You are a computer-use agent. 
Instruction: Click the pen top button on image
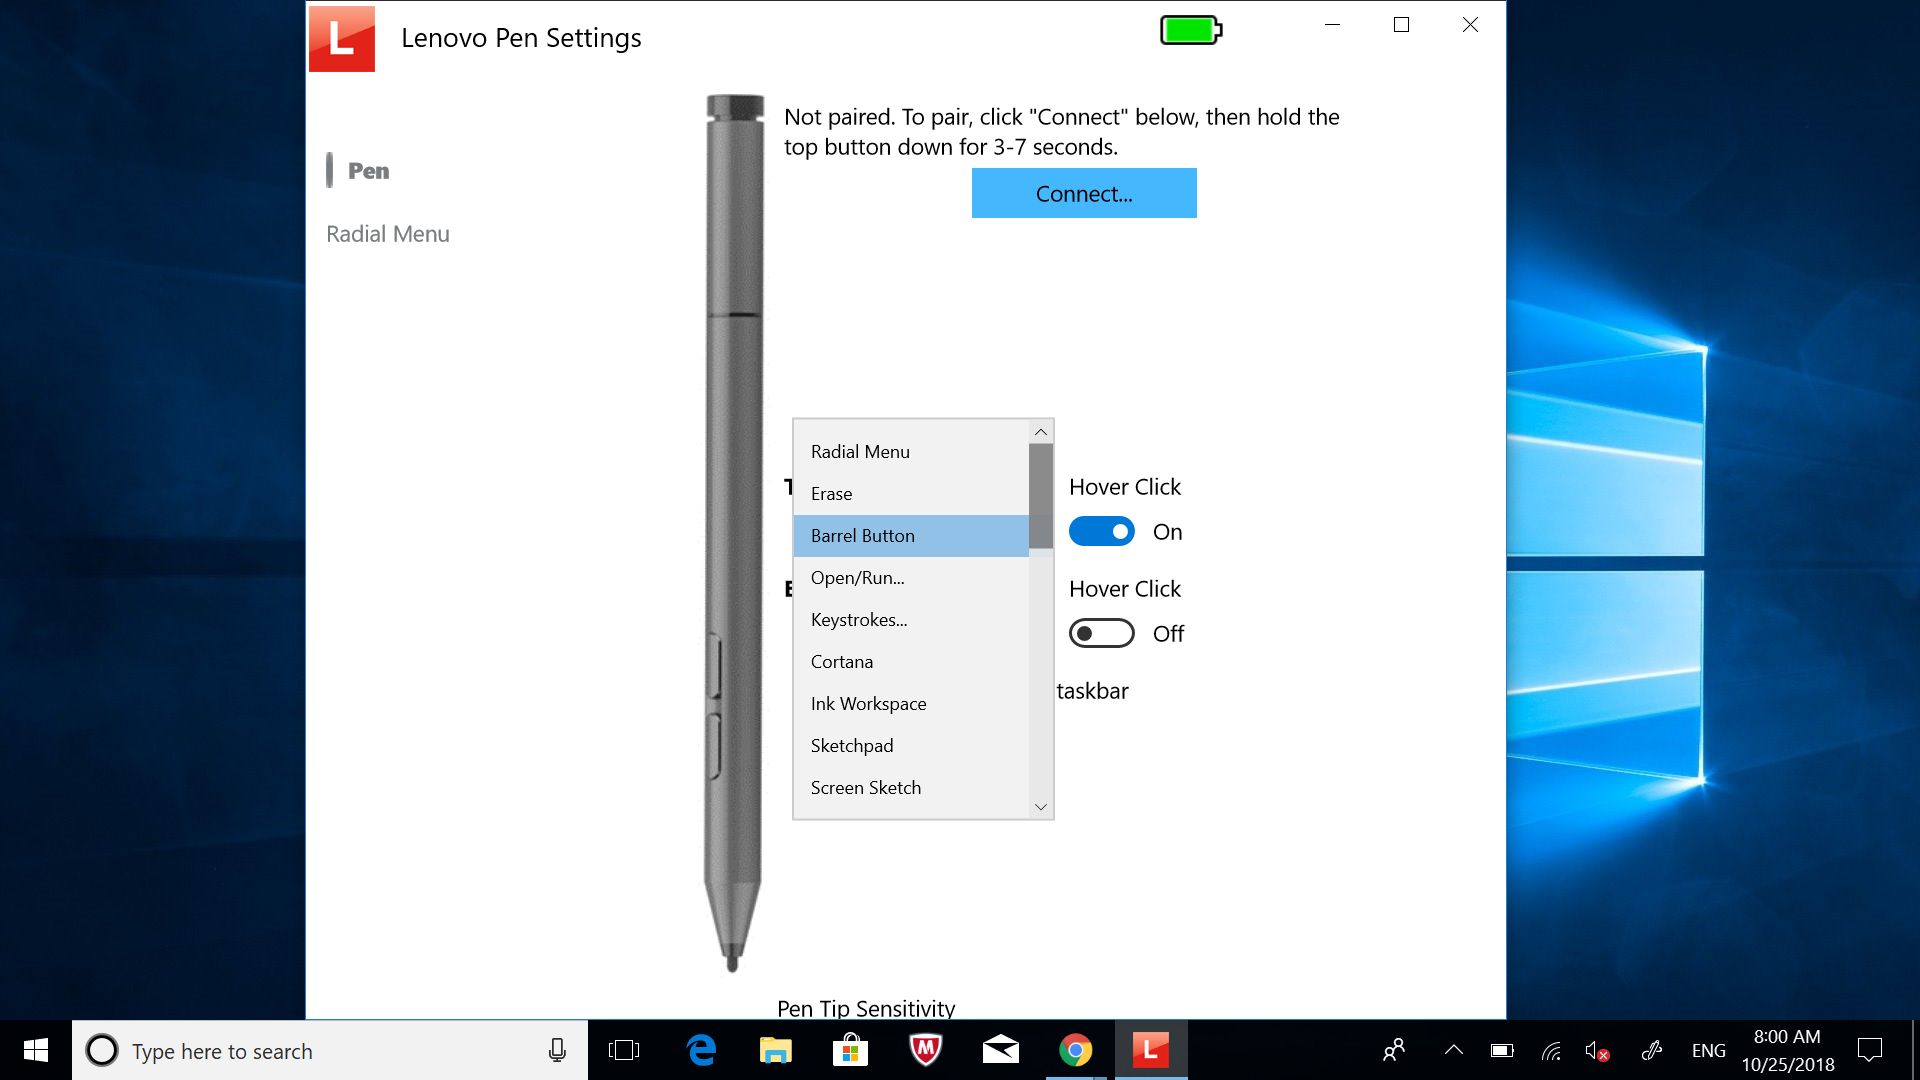click(x=735, y=106)
